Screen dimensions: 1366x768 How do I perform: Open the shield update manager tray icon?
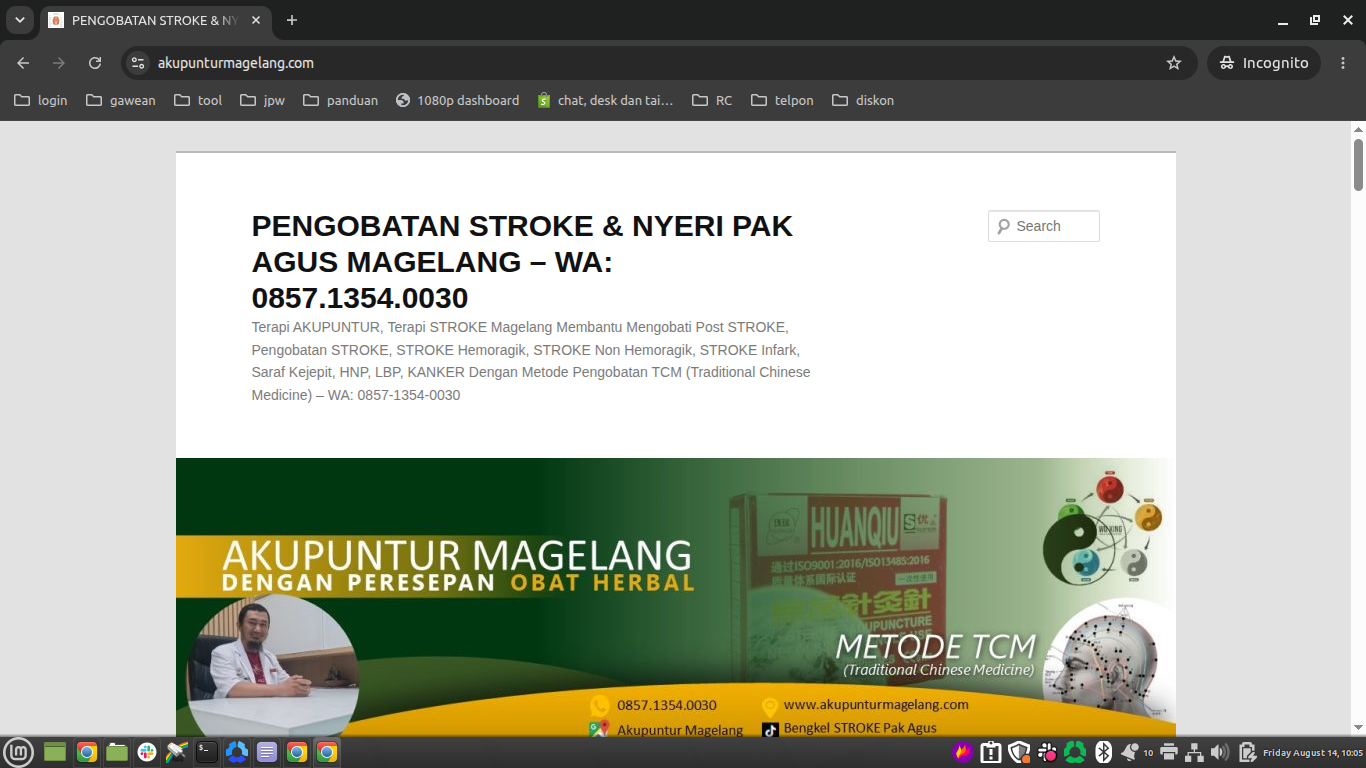point(1019,752)
